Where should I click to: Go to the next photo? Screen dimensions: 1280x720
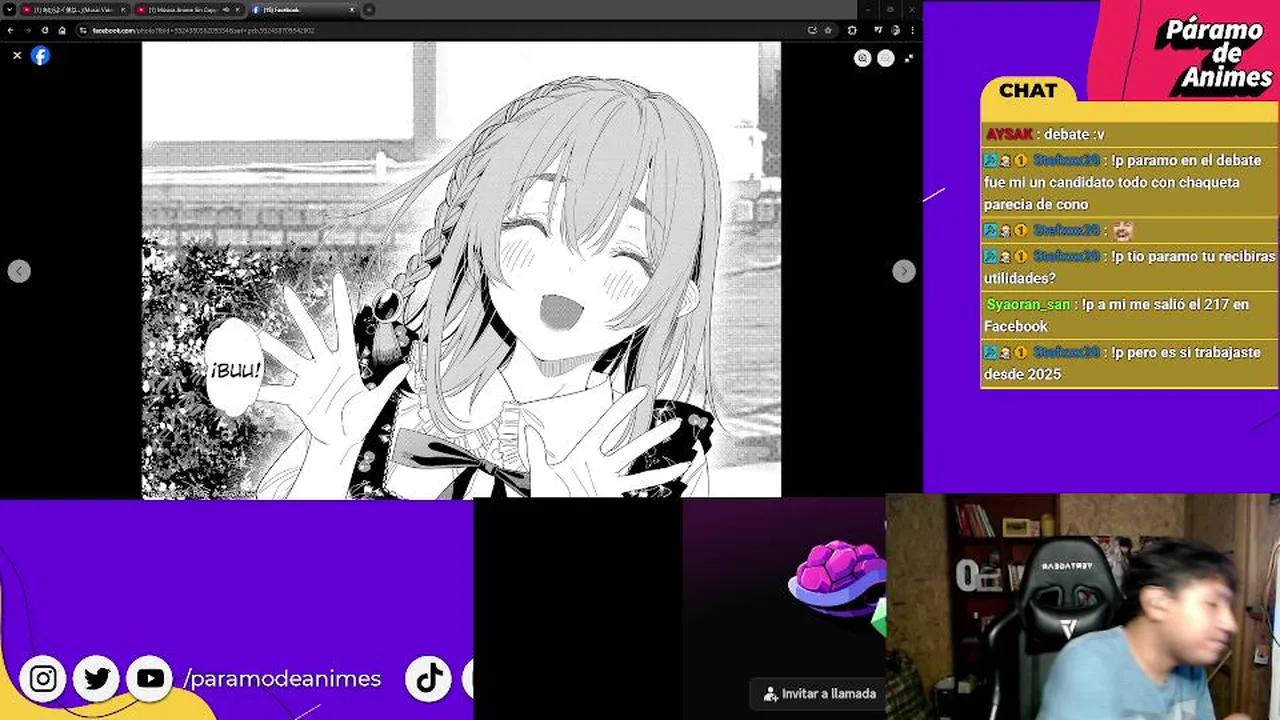(903, 271)
